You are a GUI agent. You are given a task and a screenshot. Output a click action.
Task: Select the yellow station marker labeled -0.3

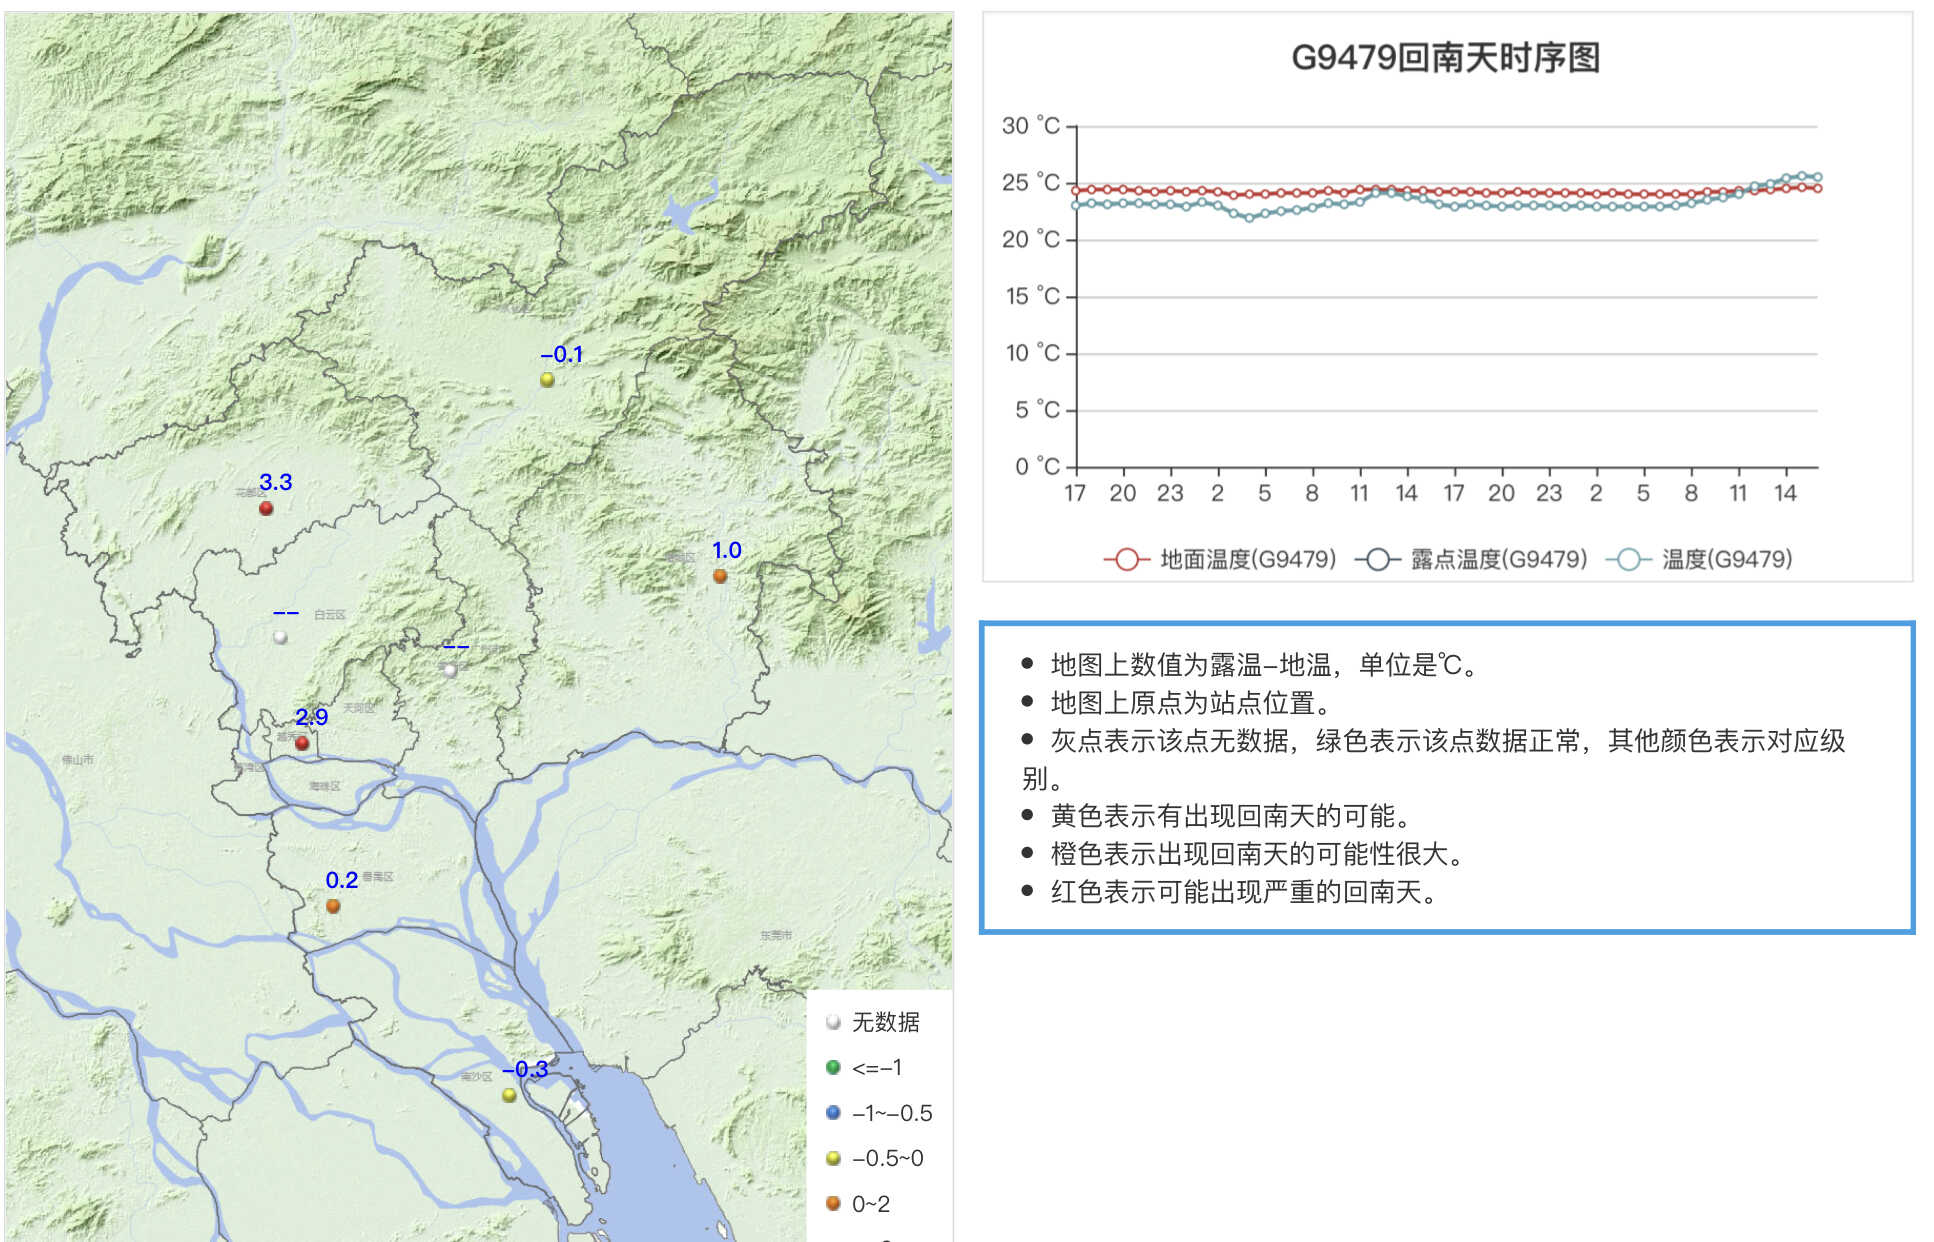pyautogui.click(x=509, y=1095)
